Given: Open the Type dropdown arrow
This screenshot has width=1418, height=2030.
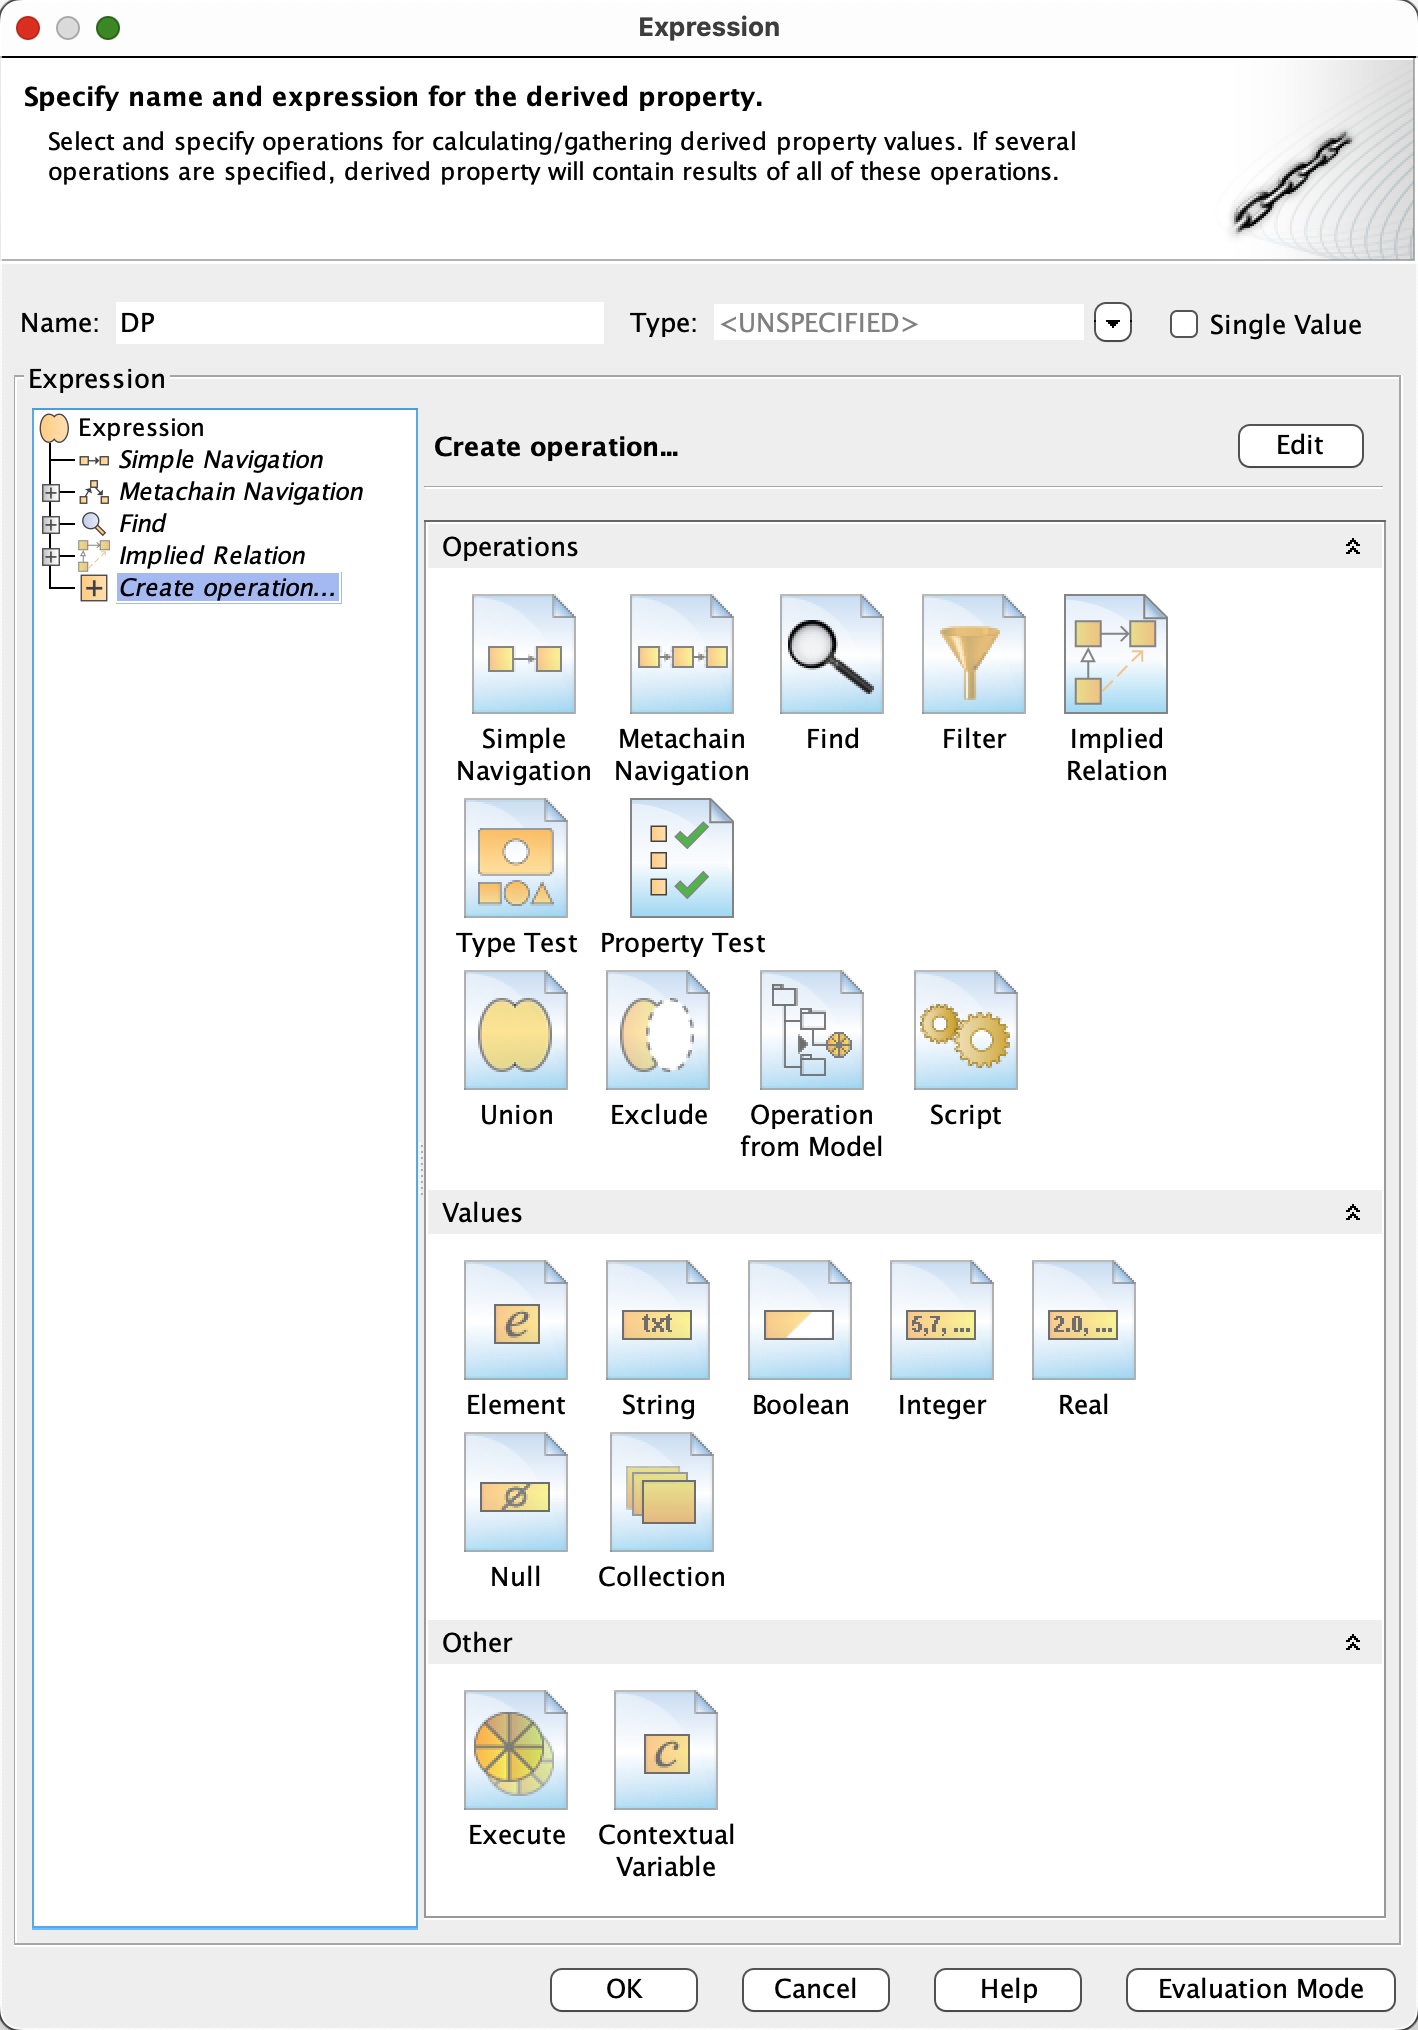Looking at the screenshot, I should tap(1112, 323).
